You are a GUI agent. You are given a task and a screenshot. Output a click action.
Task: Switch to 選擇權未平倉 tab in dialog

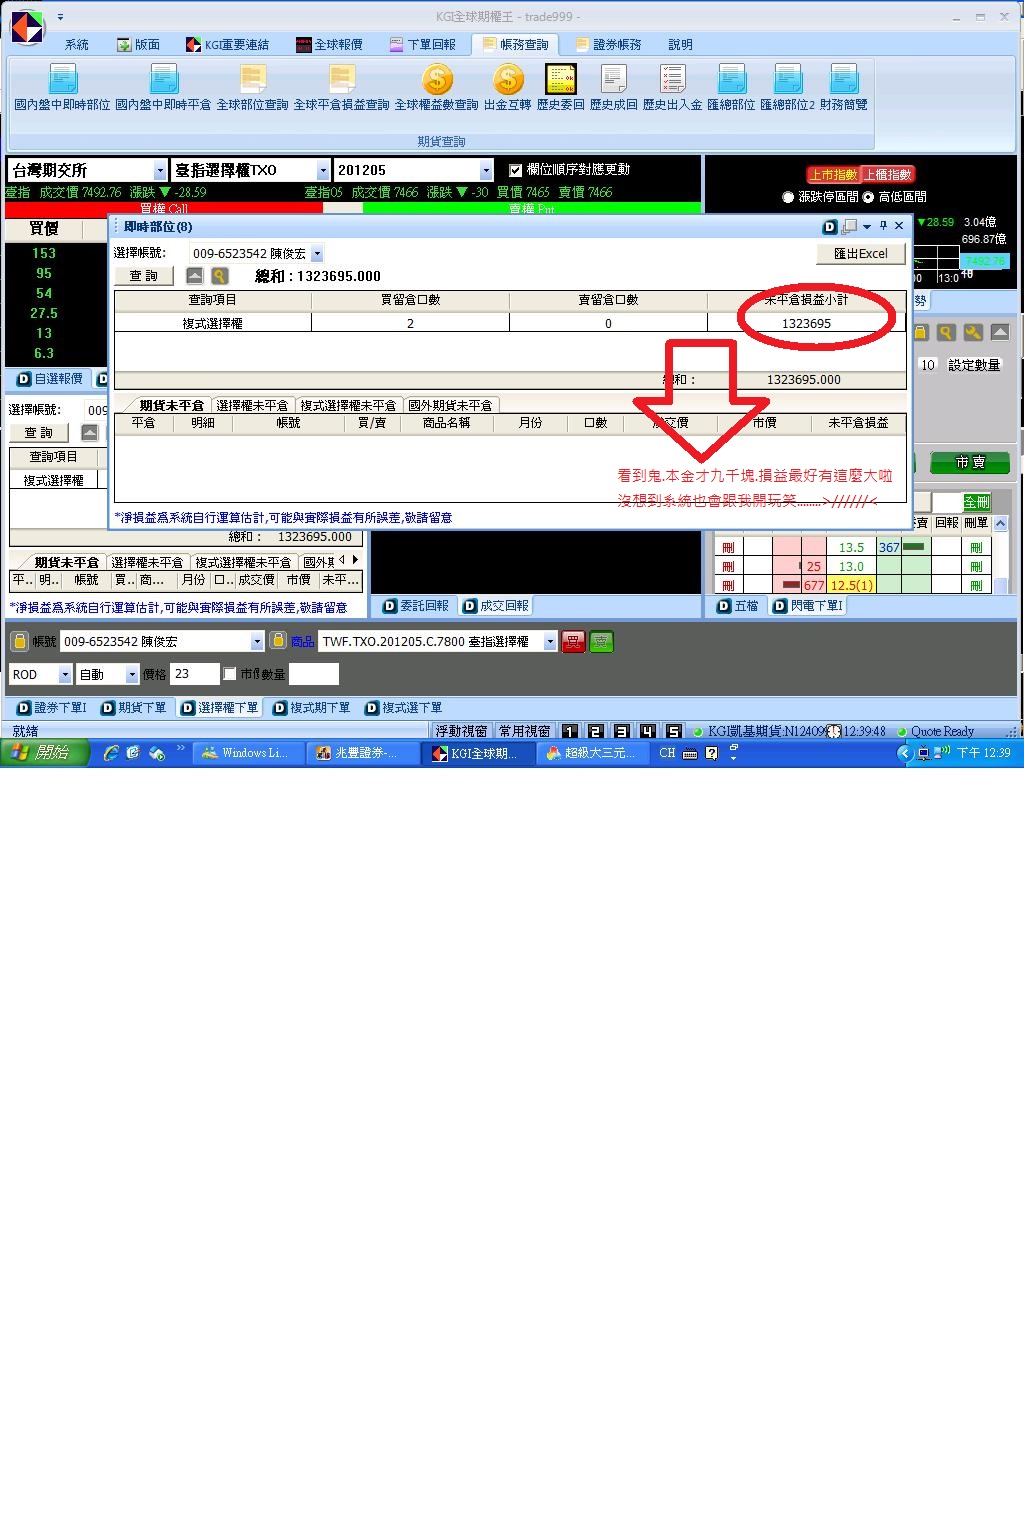pos(252,405)
